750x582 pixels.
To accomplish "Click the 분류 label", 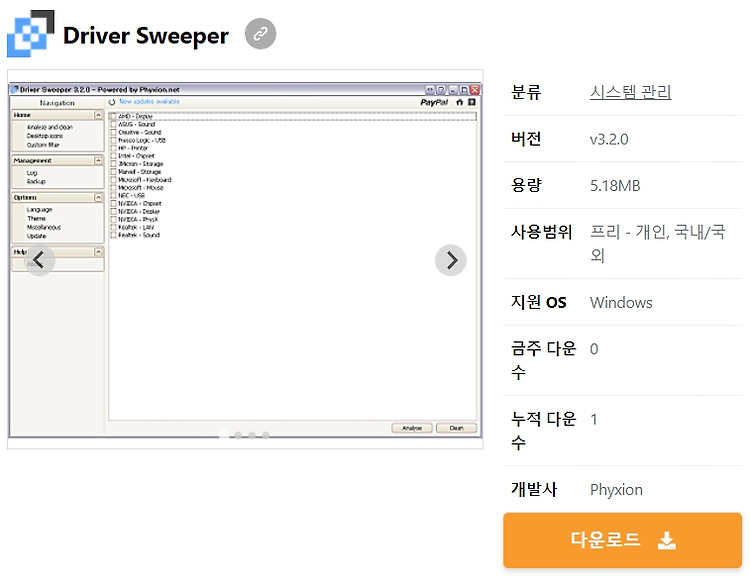I will pos(526,91).
